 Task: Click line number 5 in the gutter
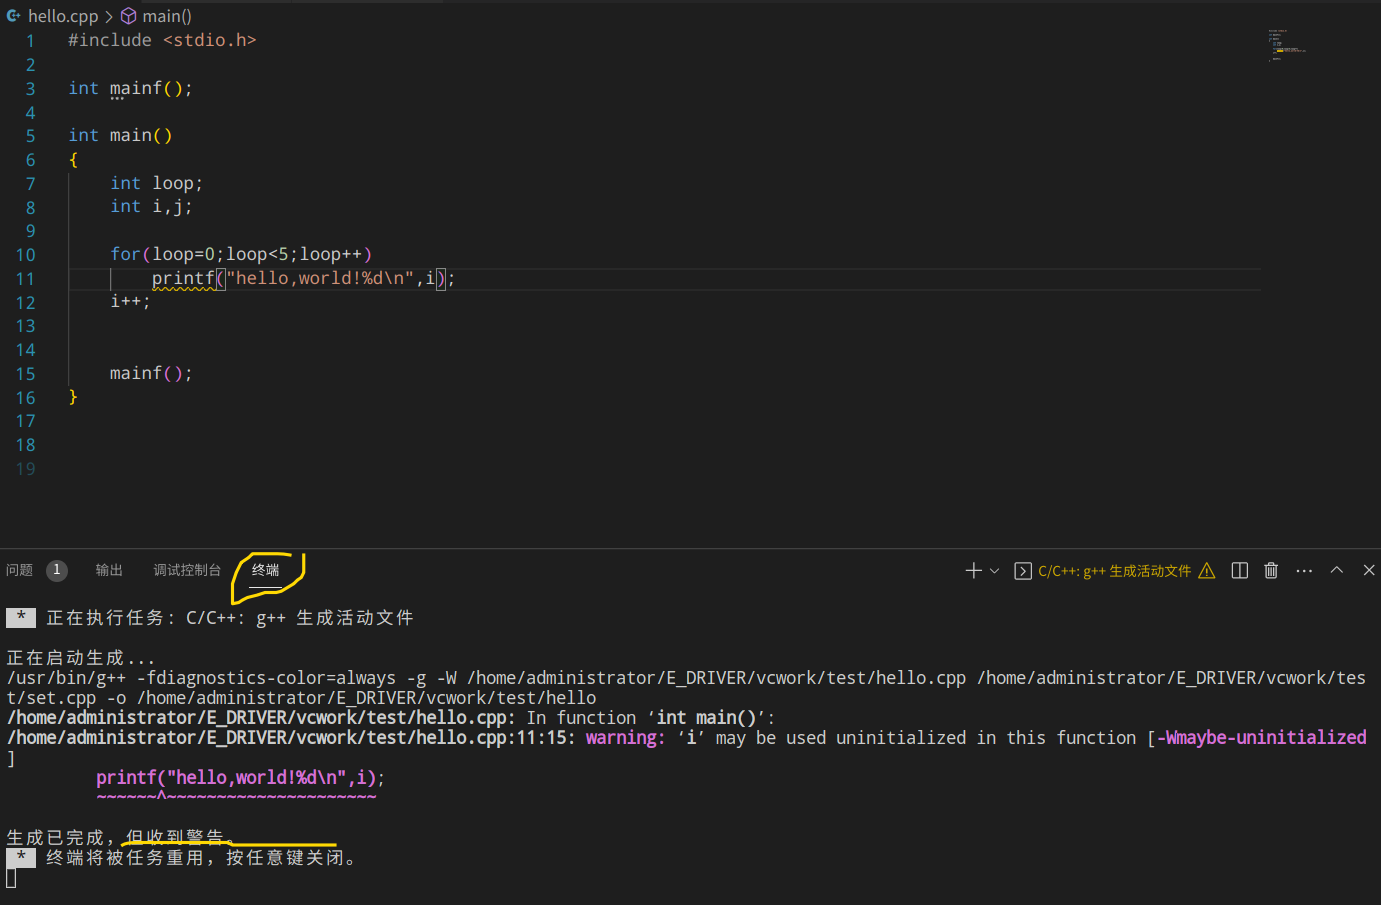[x=30, y=136]
